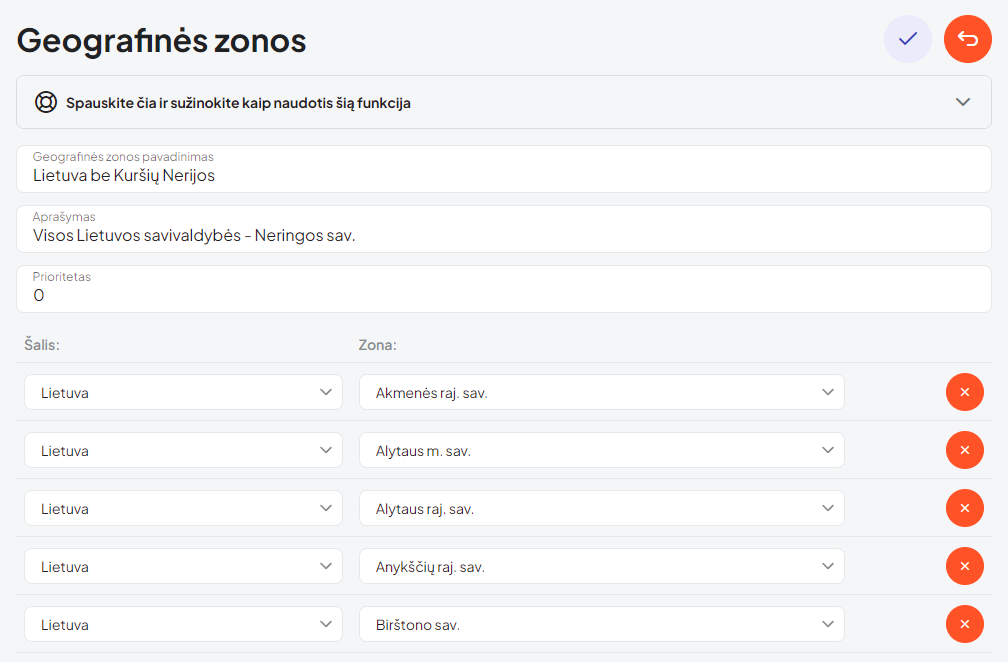Remove the Alytaus raj. sav. zone row
The height and width of the screenshot is (662, 1008).
point(964,508)
